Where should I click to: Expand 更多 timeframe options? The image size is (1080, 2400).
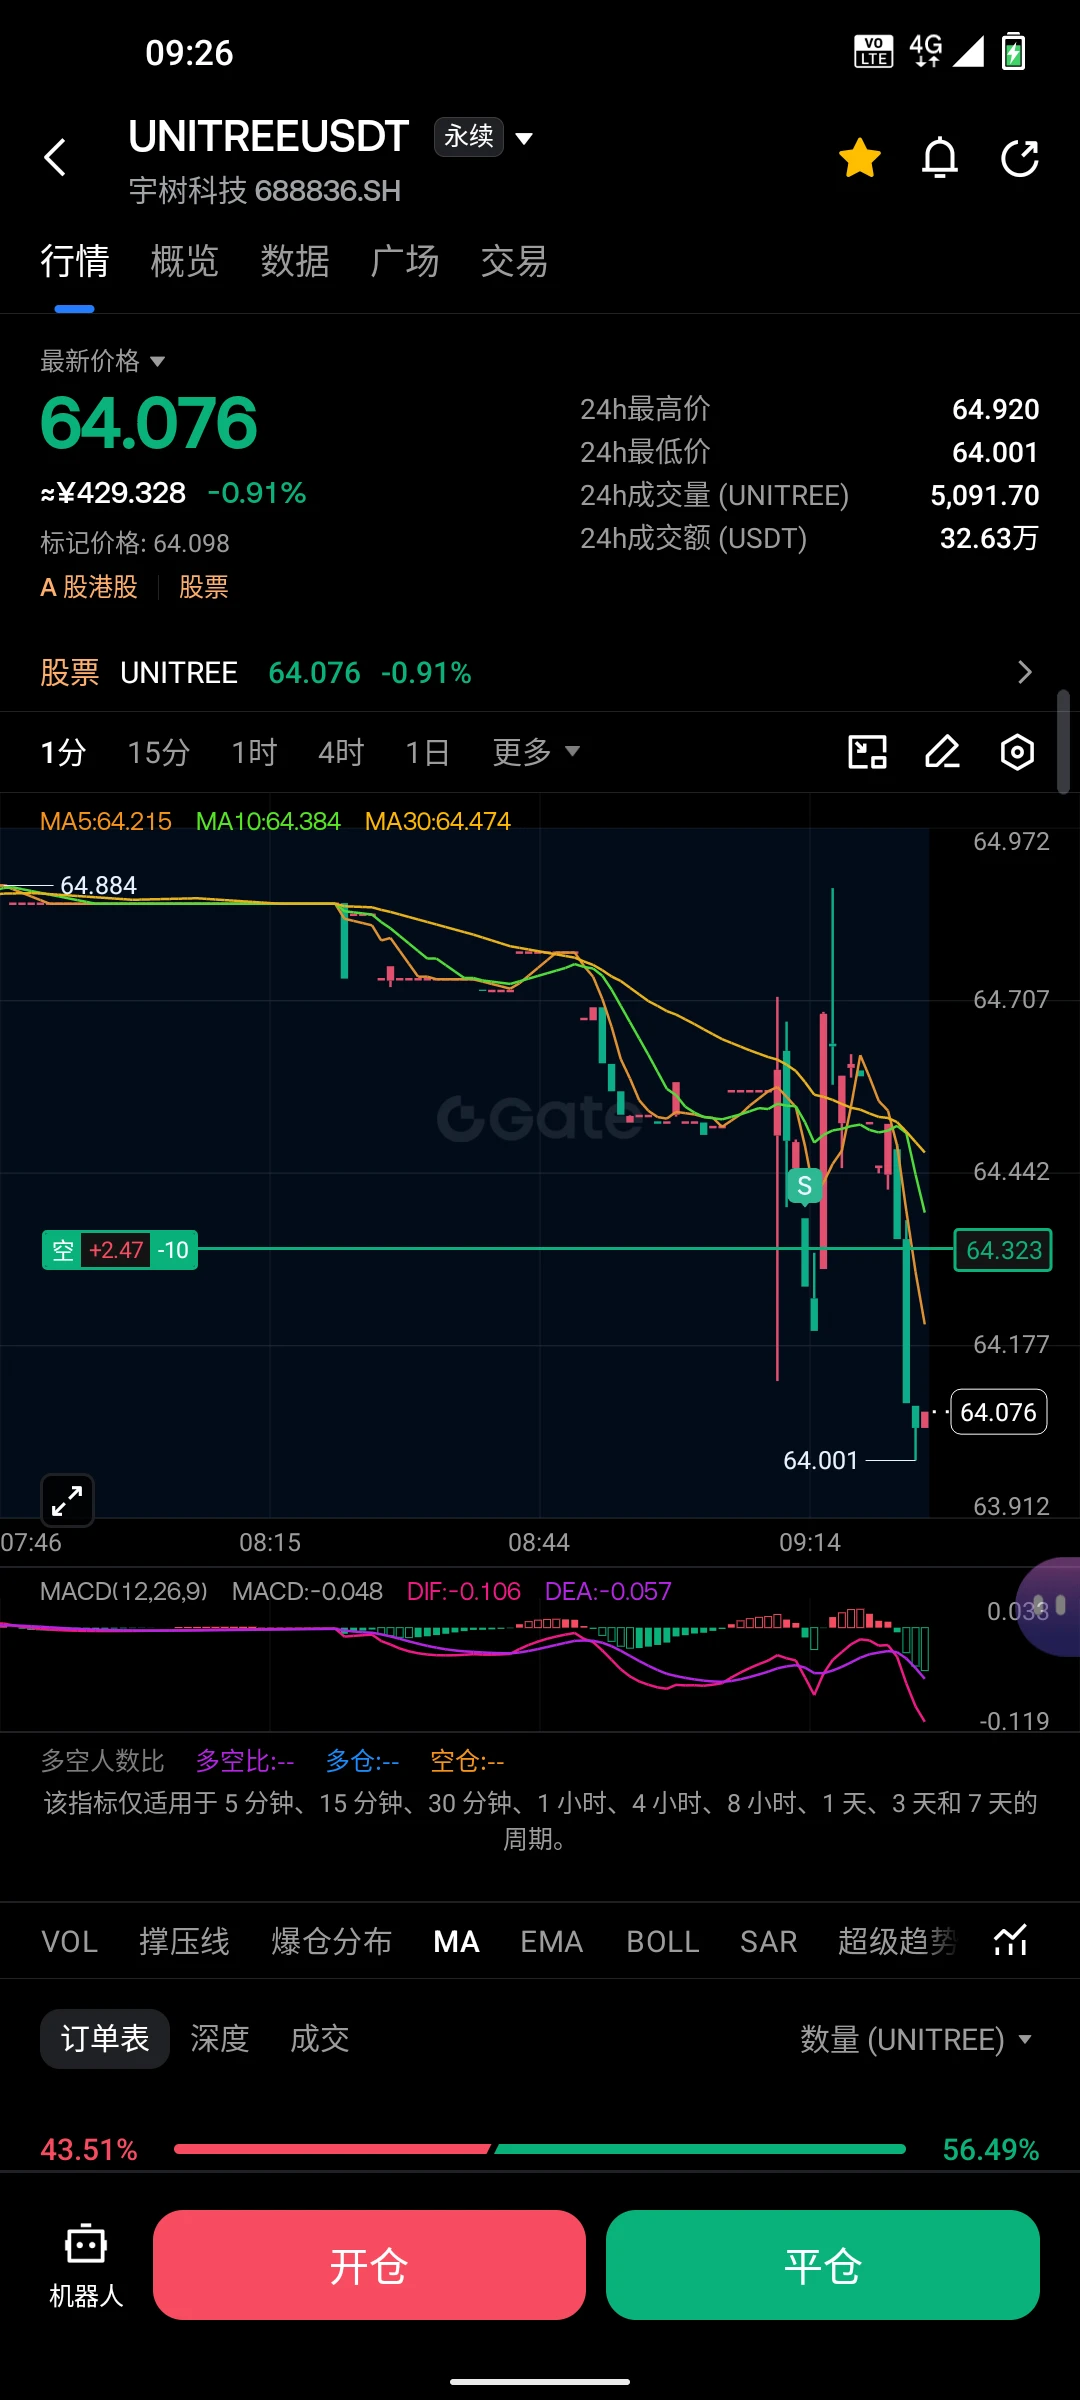(536, 752)
